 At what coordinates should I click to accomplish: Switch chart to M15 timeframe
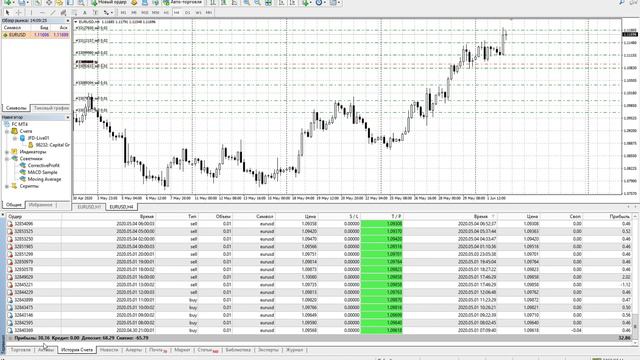144,13
